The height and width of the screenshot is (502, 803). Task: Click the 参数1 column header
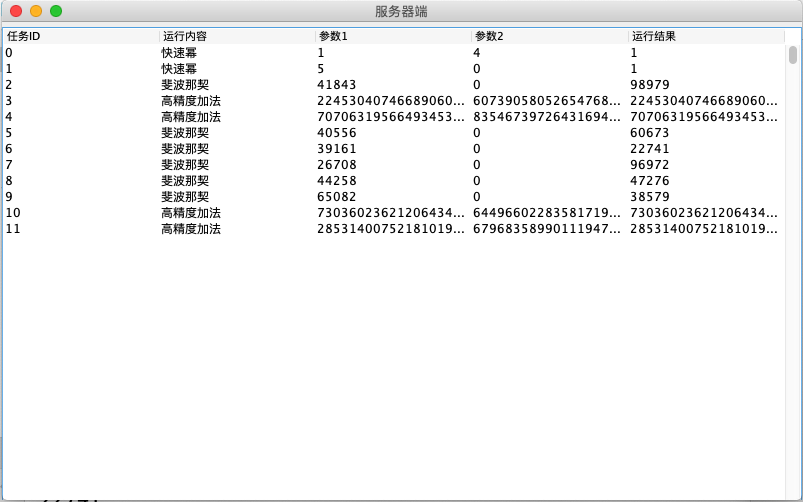coord(393,36)
